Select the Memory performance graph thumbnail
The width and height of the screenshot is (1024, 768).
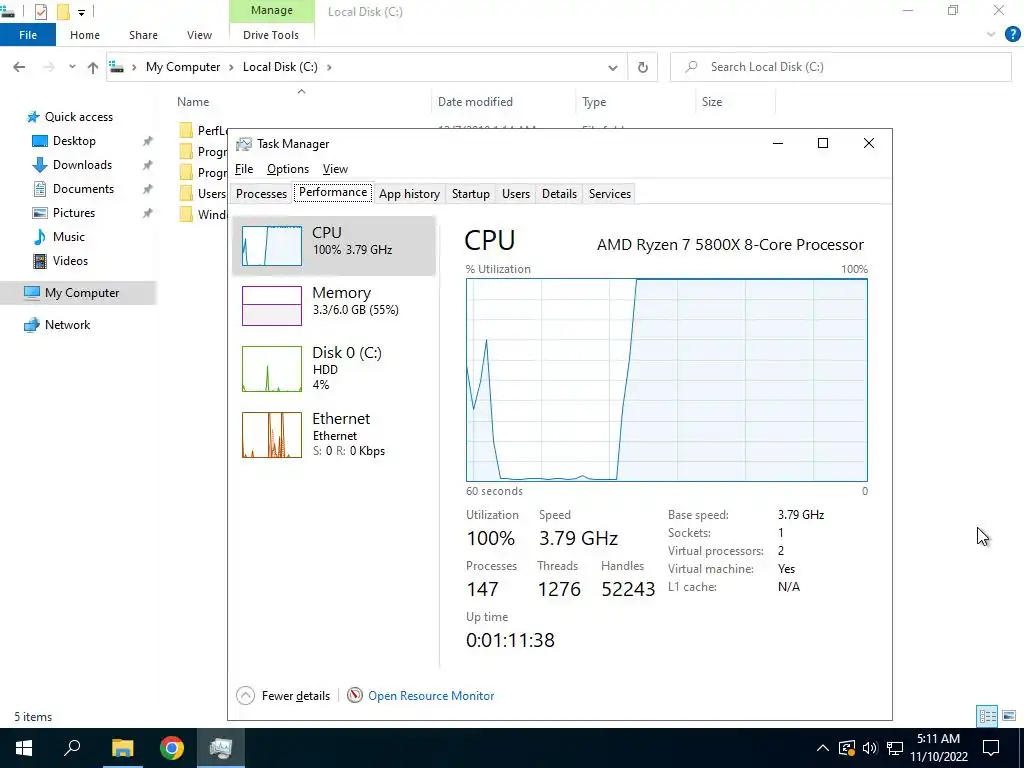click(x=272, y=306)
